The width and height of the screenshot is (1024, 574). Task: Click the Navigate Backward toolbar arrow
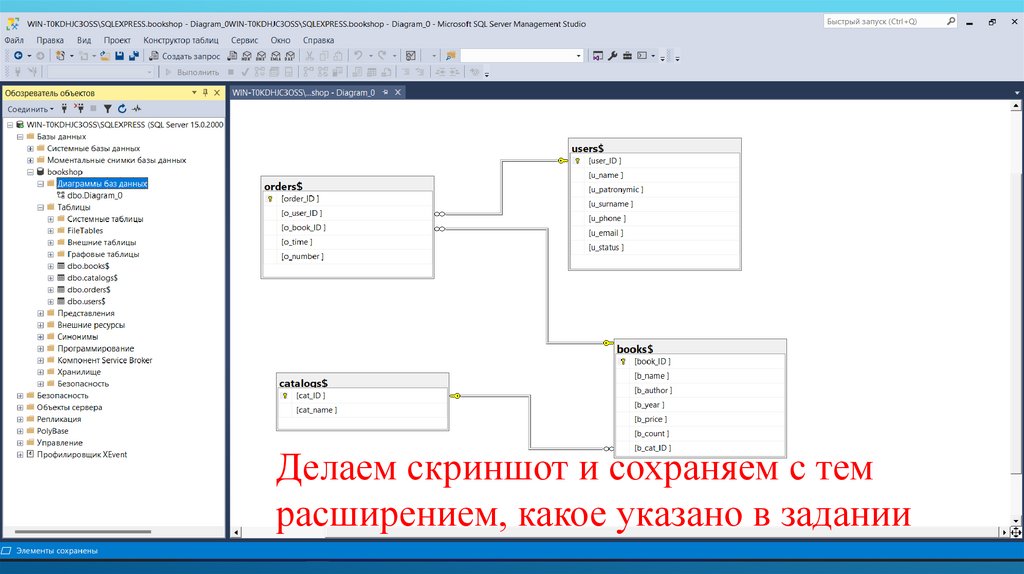pyautogui.click(x=18, y=56)
